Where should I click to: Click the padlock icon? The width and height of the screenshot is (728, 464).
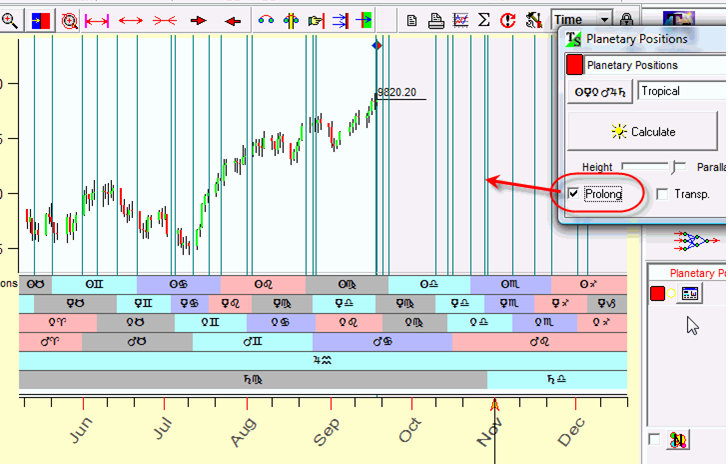627,20
